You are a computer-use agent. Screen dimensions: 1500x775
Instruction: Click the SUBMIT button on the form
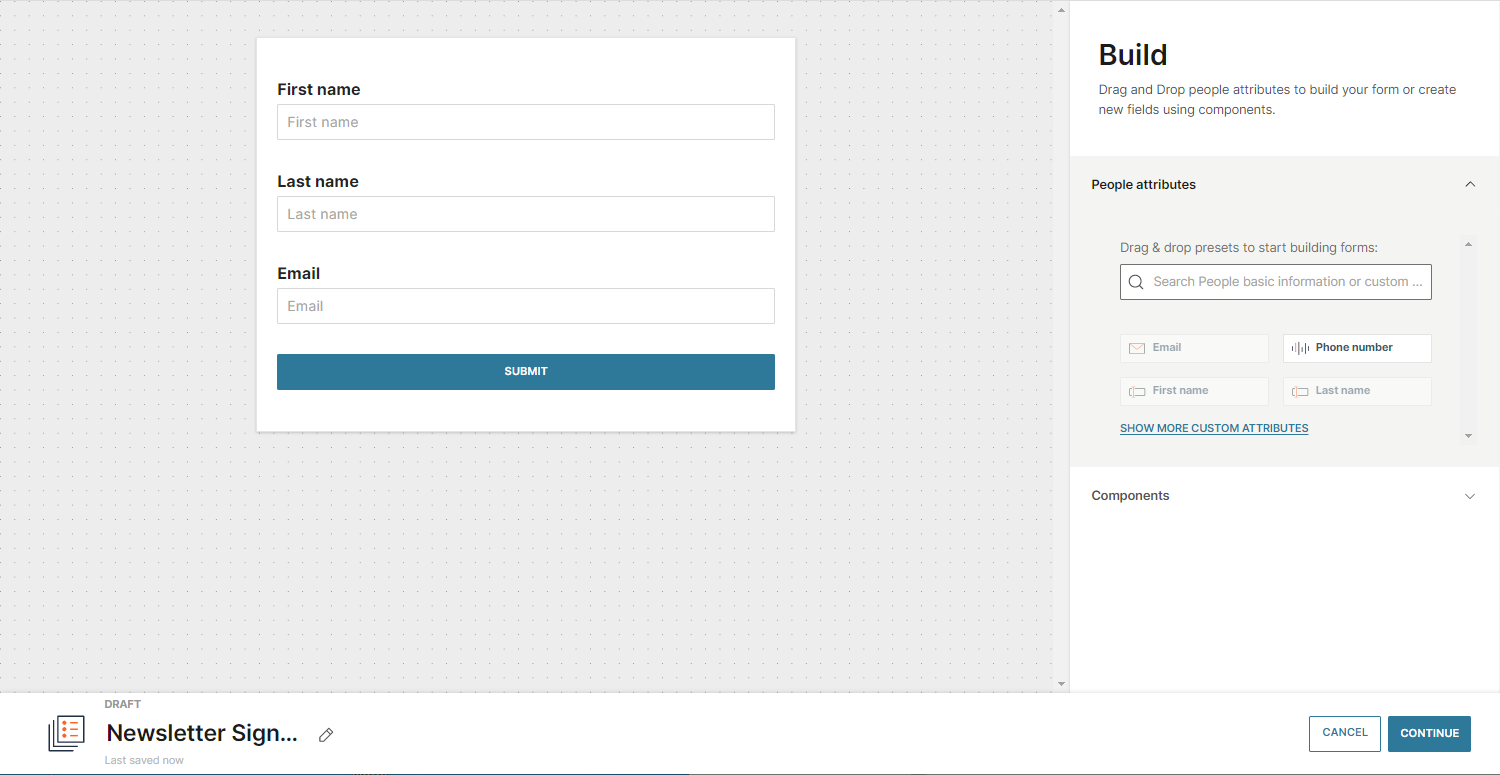[526, 372]
